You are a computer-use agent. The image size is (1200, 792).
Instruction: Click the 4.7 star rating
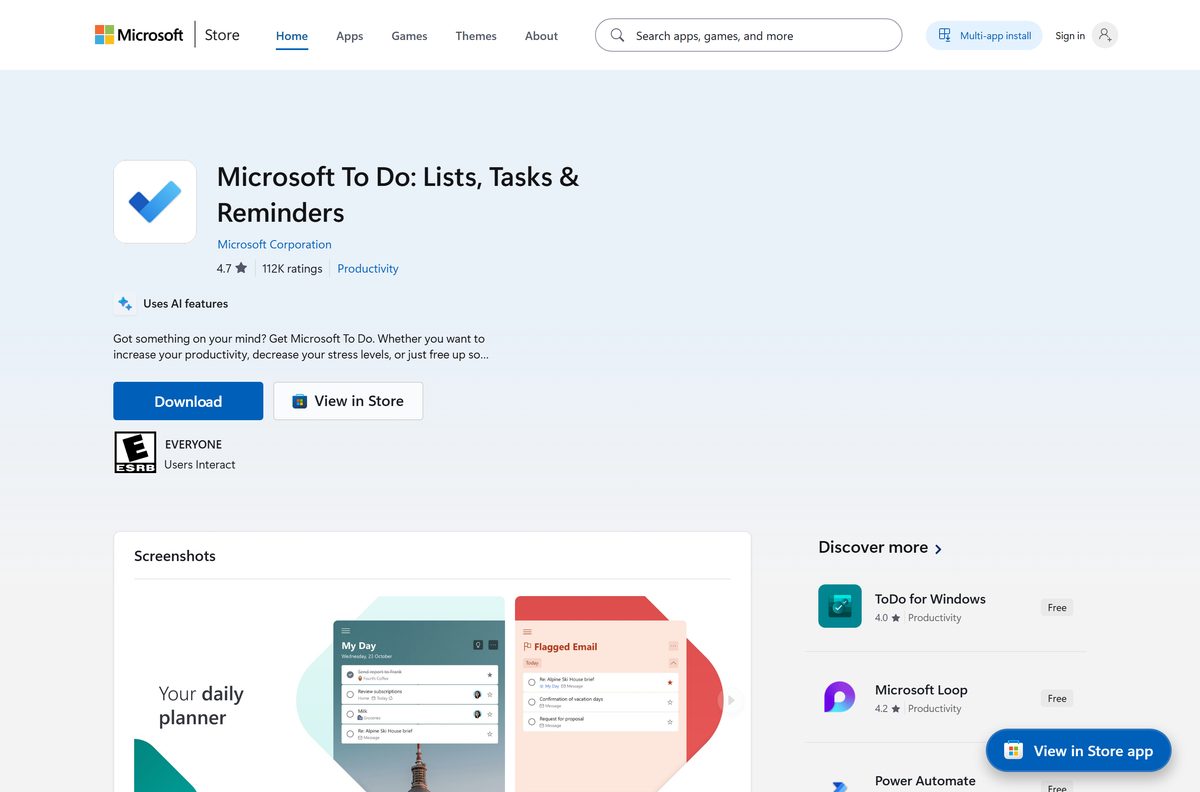click(231, 268)
